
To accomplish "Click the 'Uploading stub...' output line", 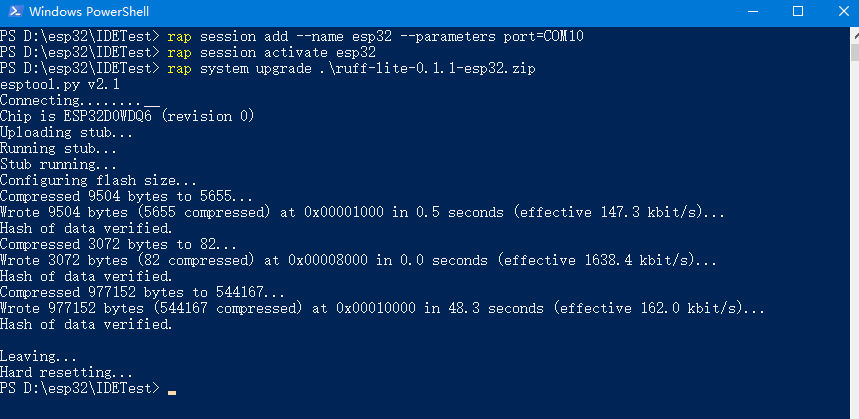I will click(x=65, y=132).
